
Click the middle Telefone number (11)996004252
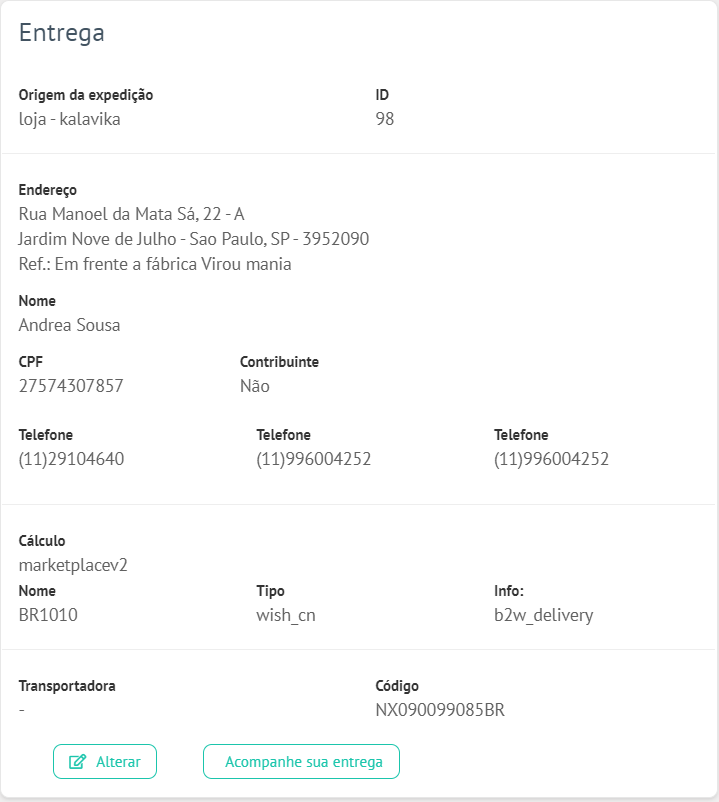coord(313,459)
